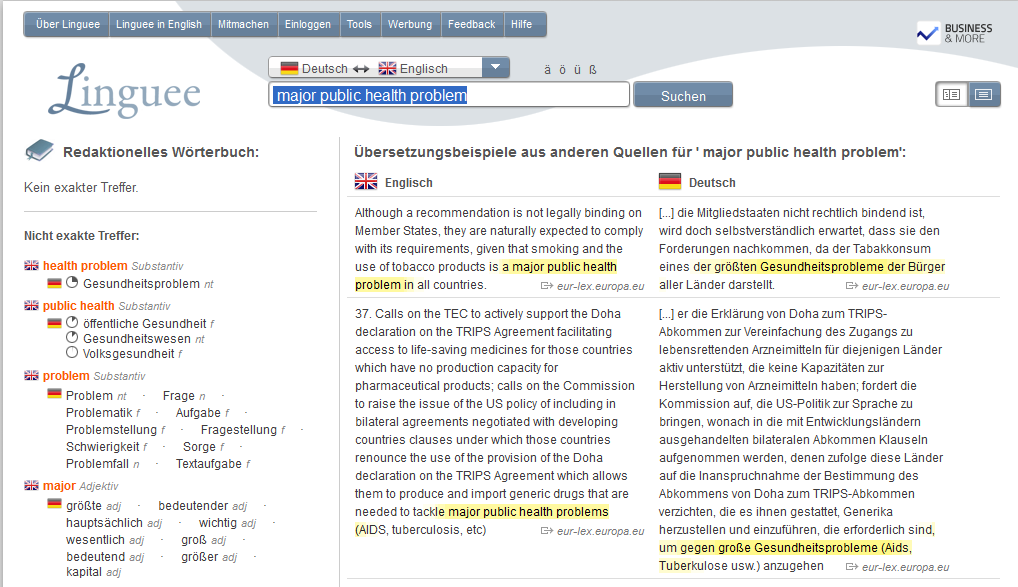Switch to the single-column list view
Viewport: 1018px width, 587px height.
click(984, 95)
